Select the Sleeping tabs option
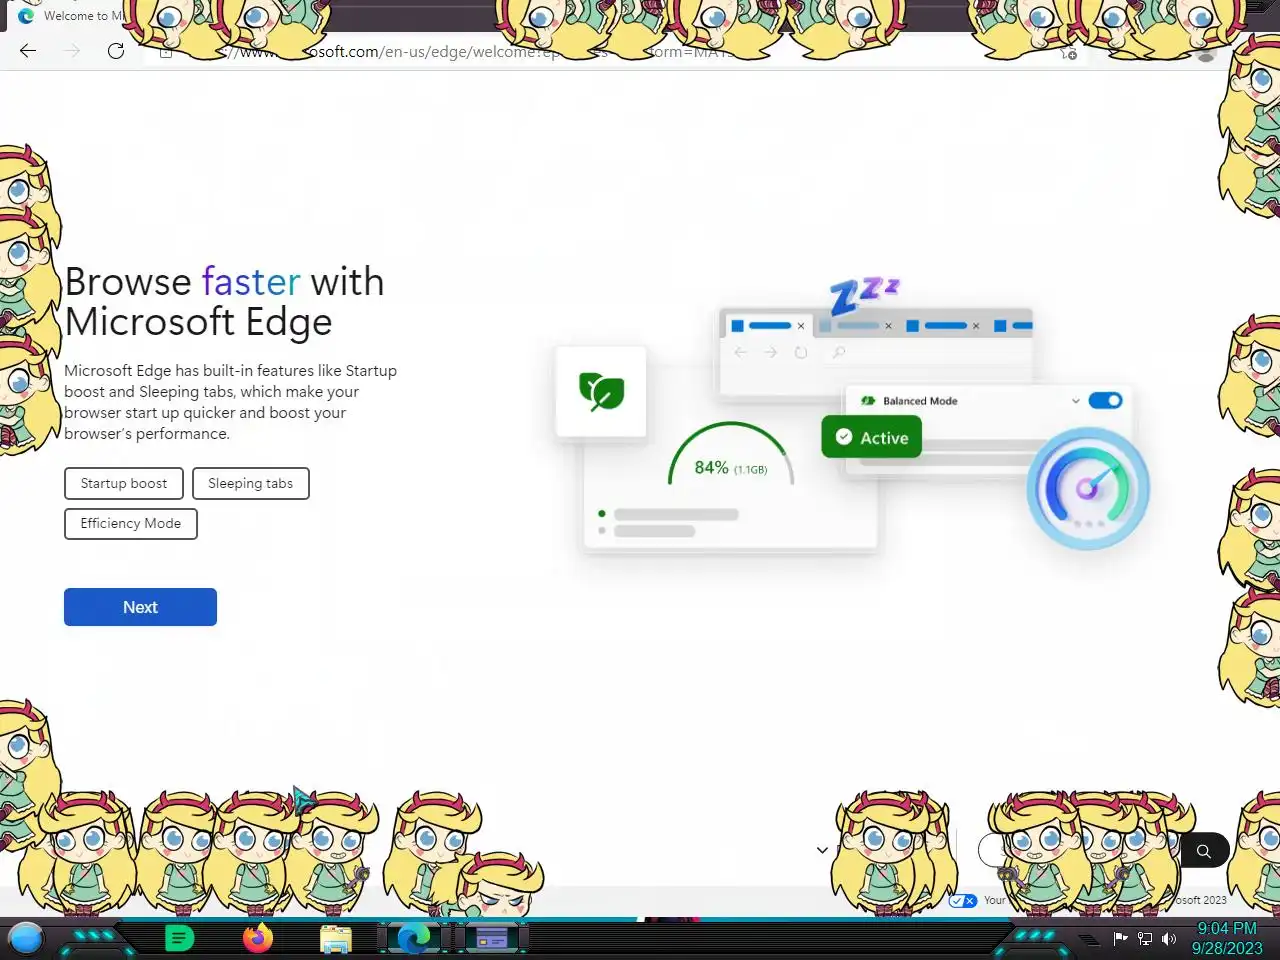Viewport: 1280px width, 960px height. 251,483
